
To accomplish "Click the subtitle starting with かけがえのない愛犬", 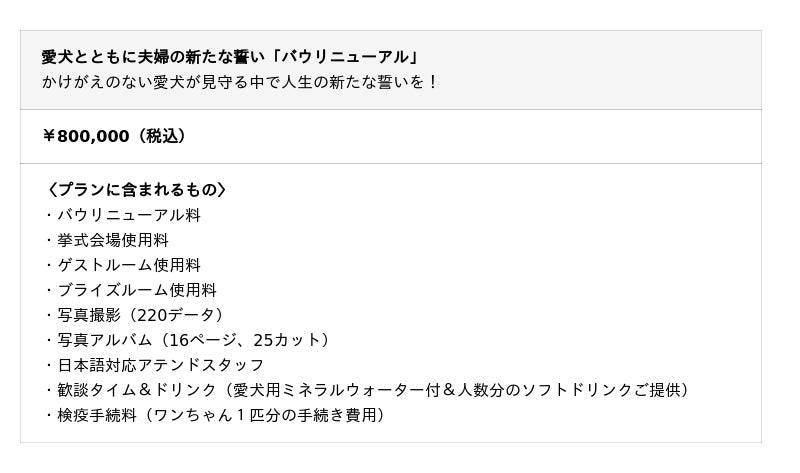I will pos(240,82).
